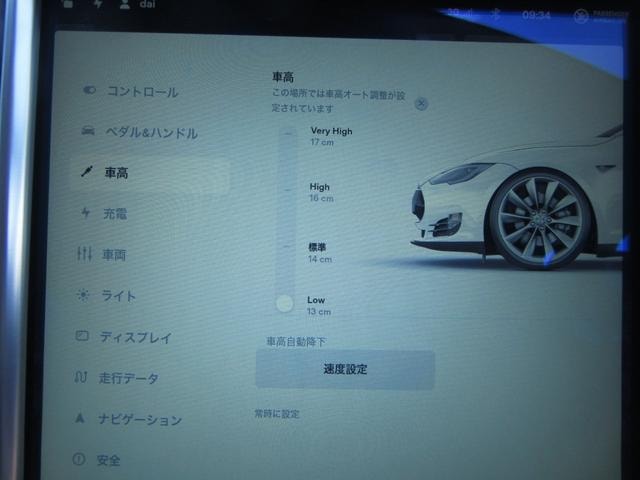Tap the 速度設定 button
This screenshot has height=480, width=640.
345,369
